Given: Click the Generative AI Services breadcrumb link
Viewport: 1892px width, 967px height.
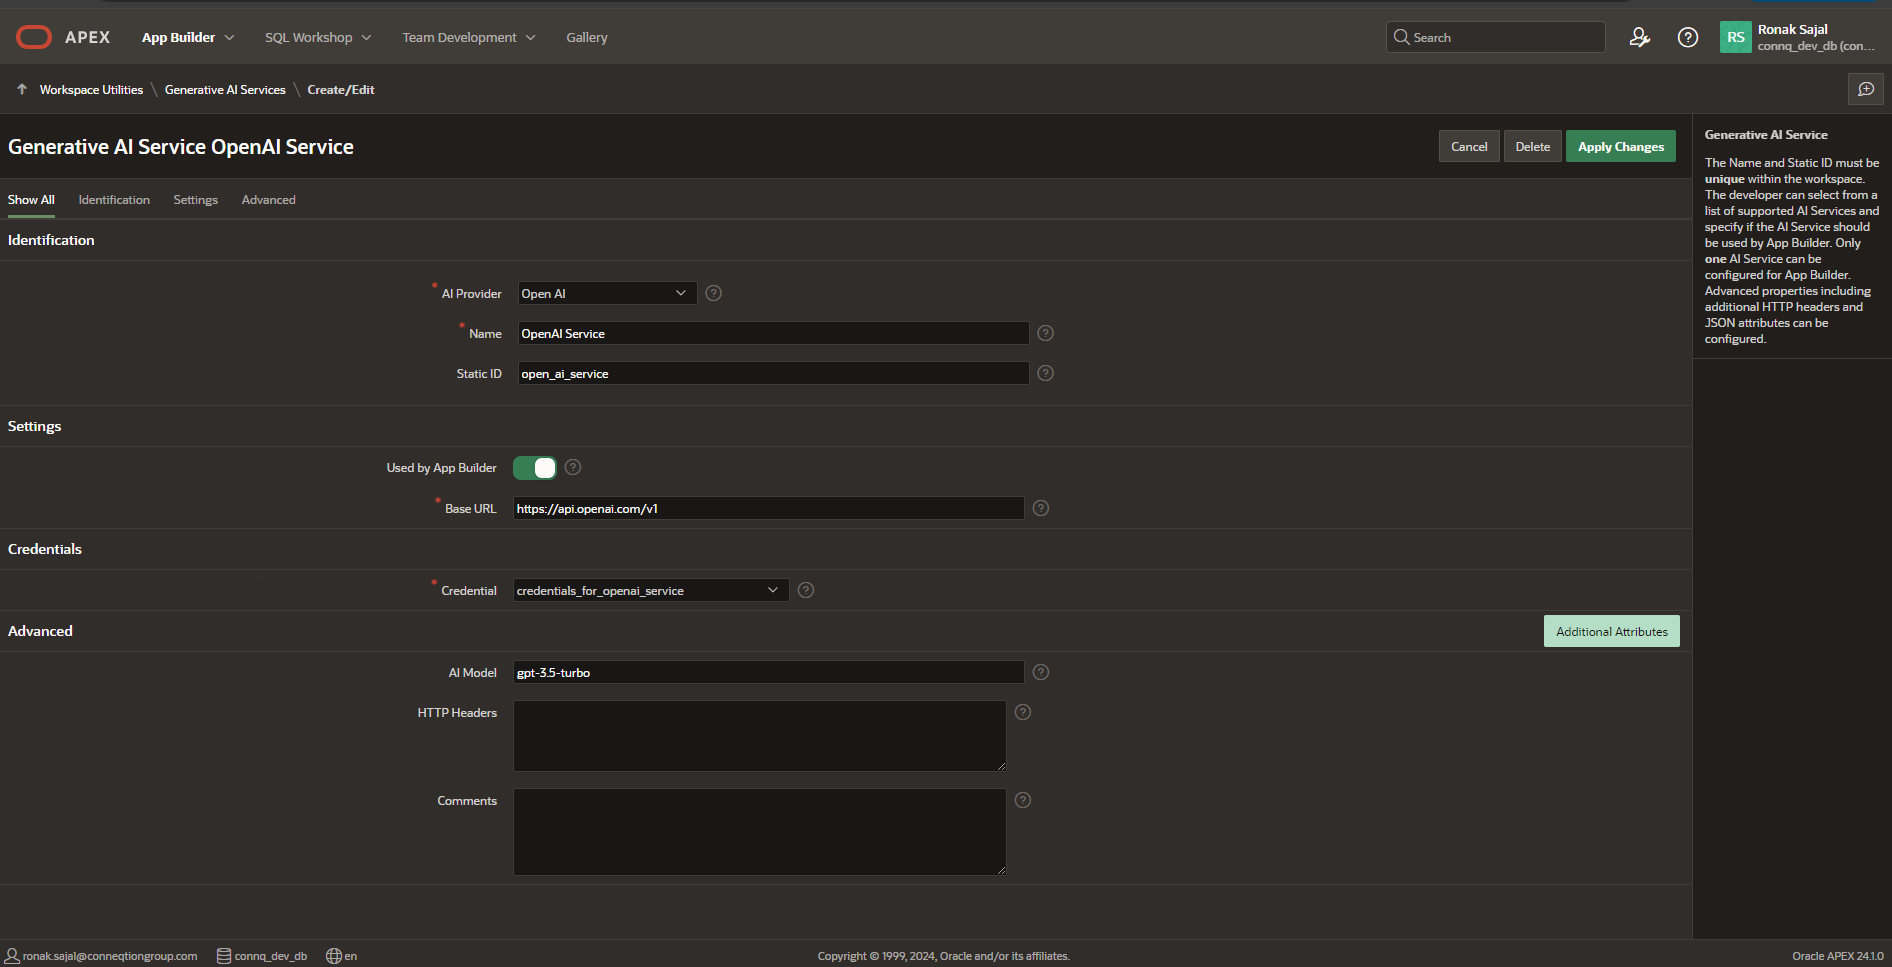Looking at the screenshot, I should pyautogui.click(x=225, y=90).
